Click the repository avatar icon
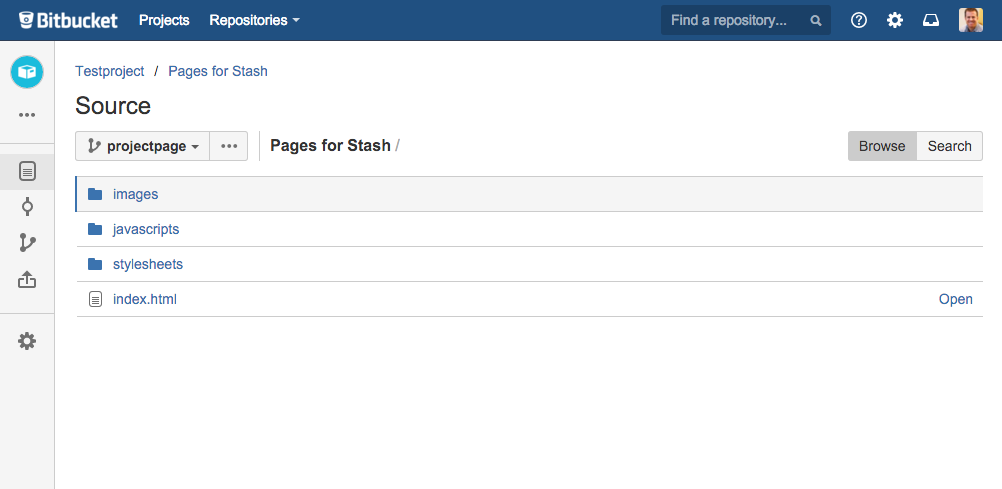The width and height of the screenshot is (1002, 489). pos(27,72)
